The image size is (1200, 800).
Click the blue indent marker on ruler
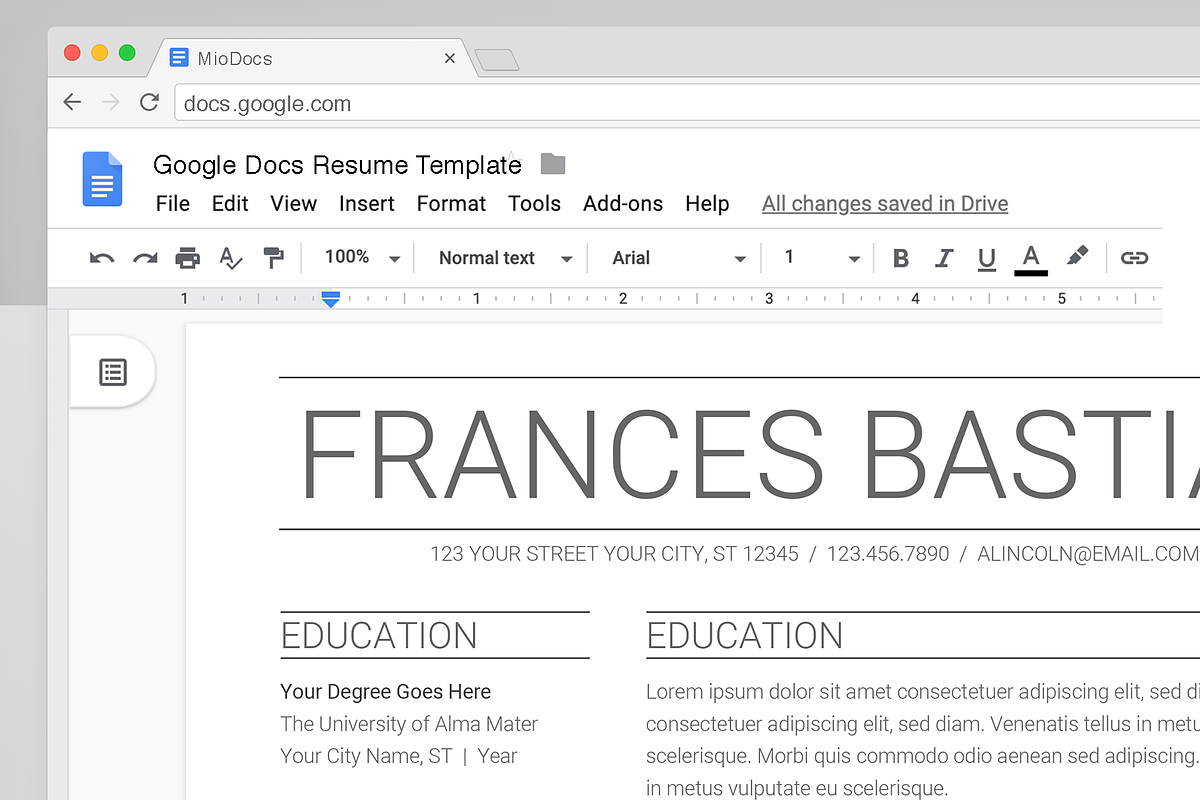tap(331, 299)
